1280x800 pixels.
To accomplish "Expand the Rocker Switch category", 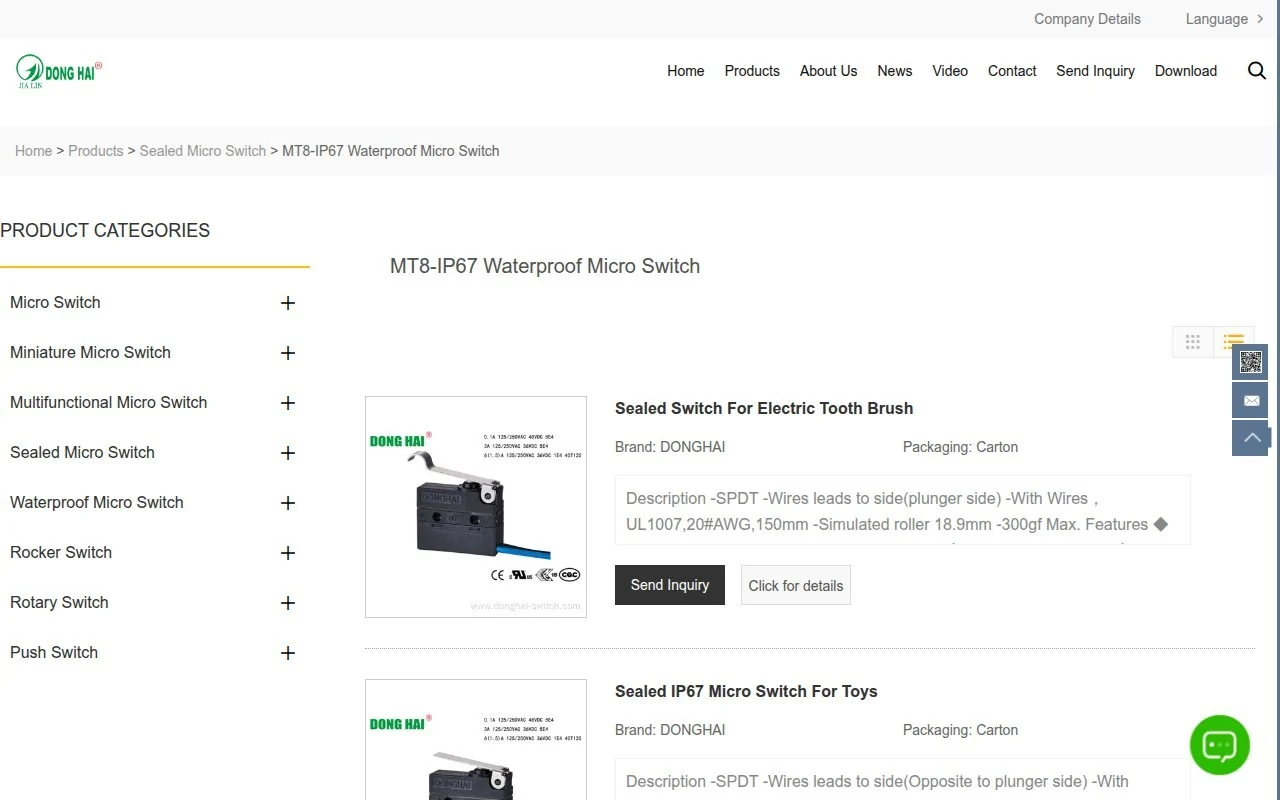I will coord(288,553).
